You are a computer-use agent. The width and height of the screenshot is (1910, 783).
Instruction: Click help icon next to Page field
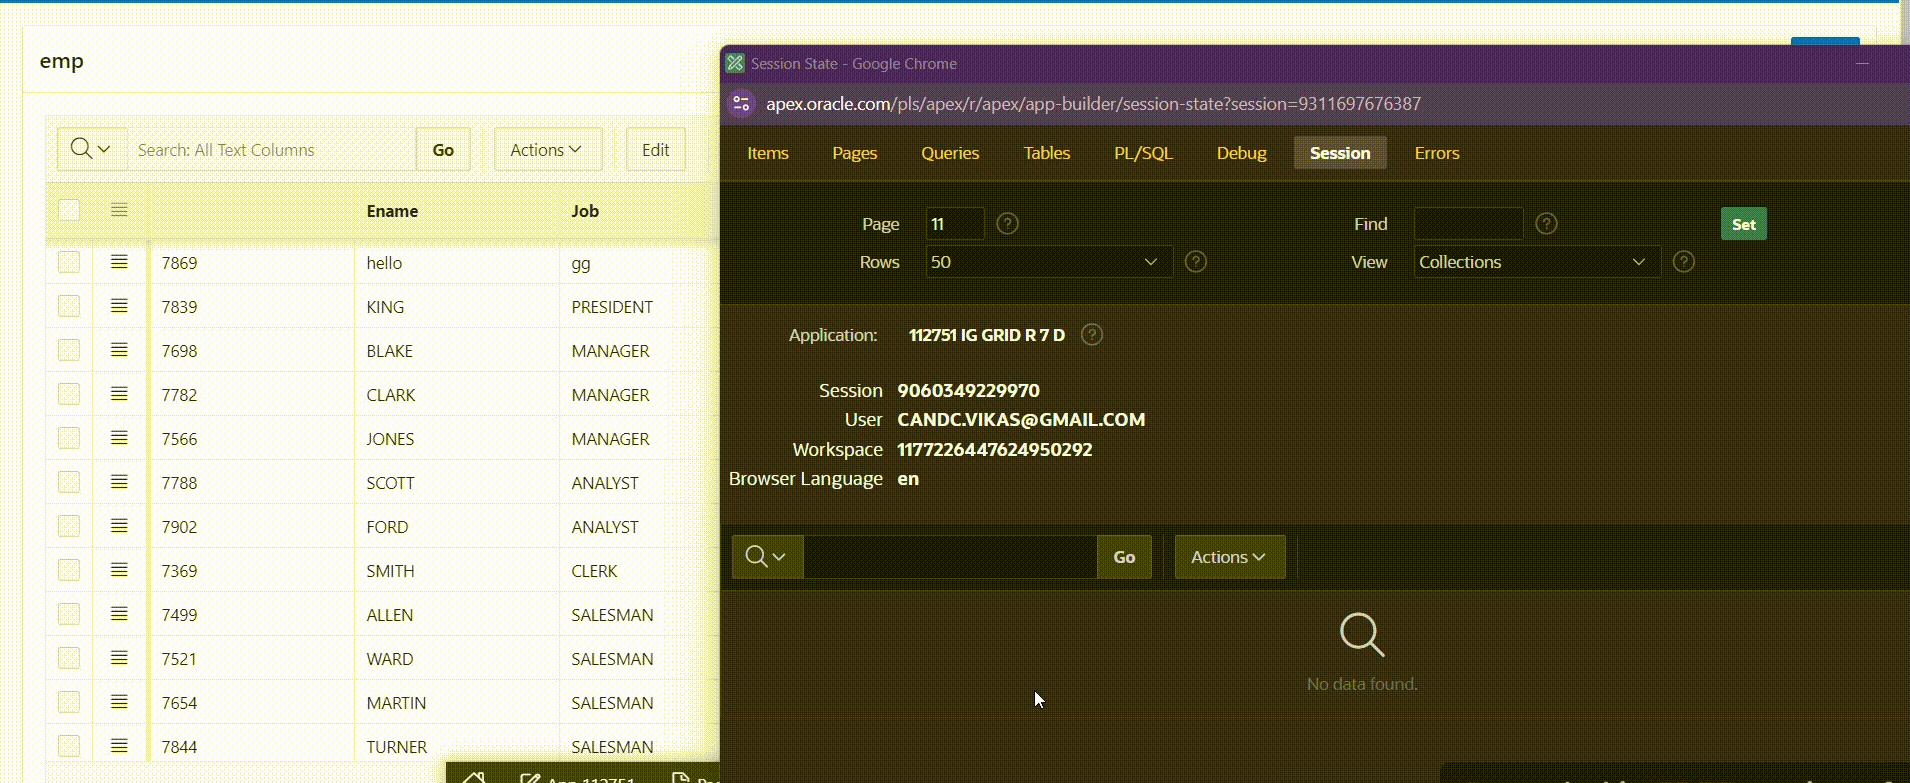click(1008, 224)
